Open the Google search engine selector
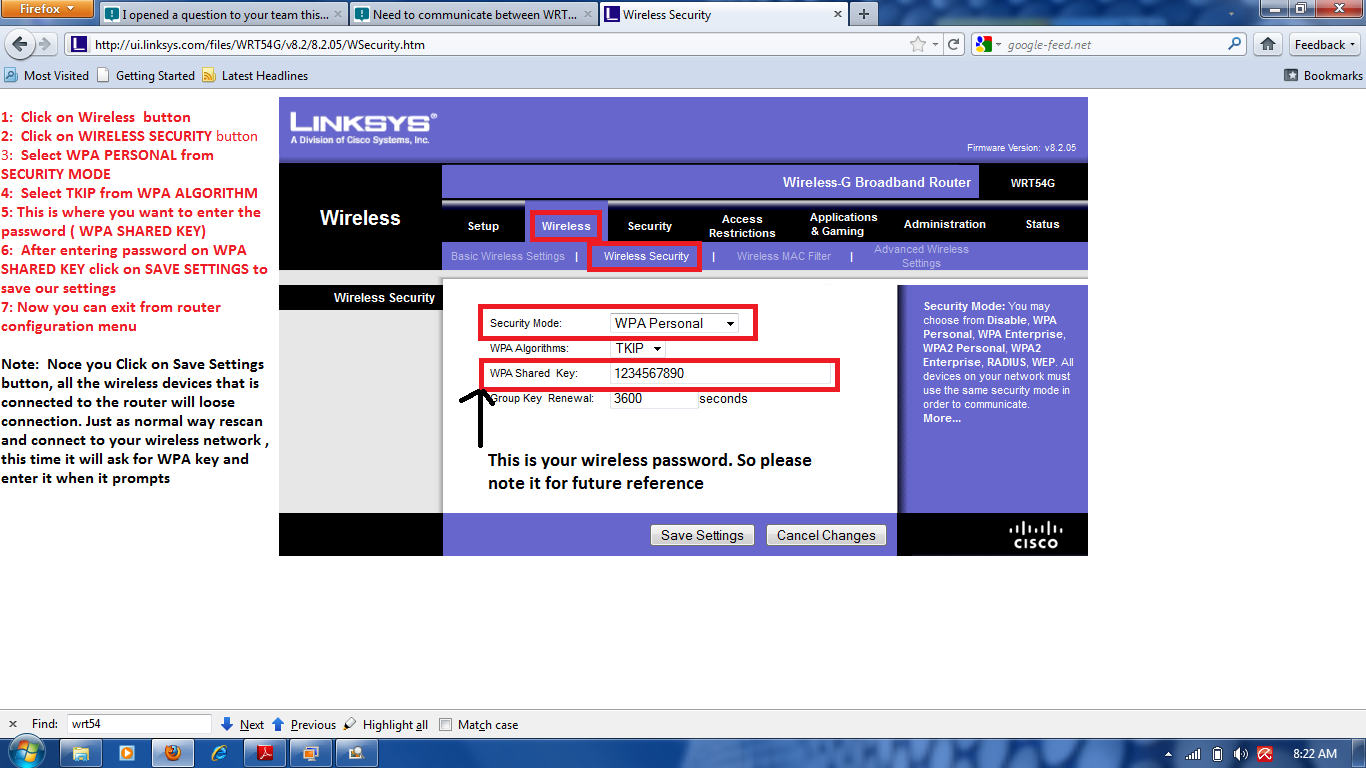The height and width of the screenshot is (768, 1366). (x=988, y=44)
